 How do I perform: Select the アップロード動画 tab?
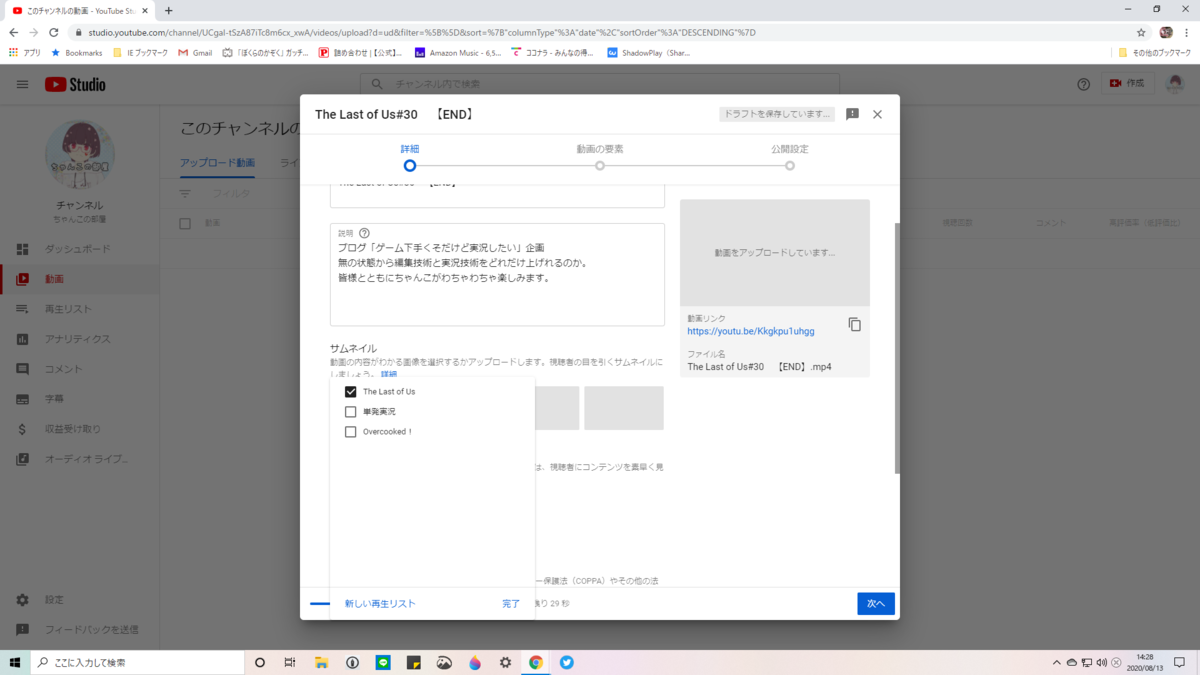click(x=217, y=163)
